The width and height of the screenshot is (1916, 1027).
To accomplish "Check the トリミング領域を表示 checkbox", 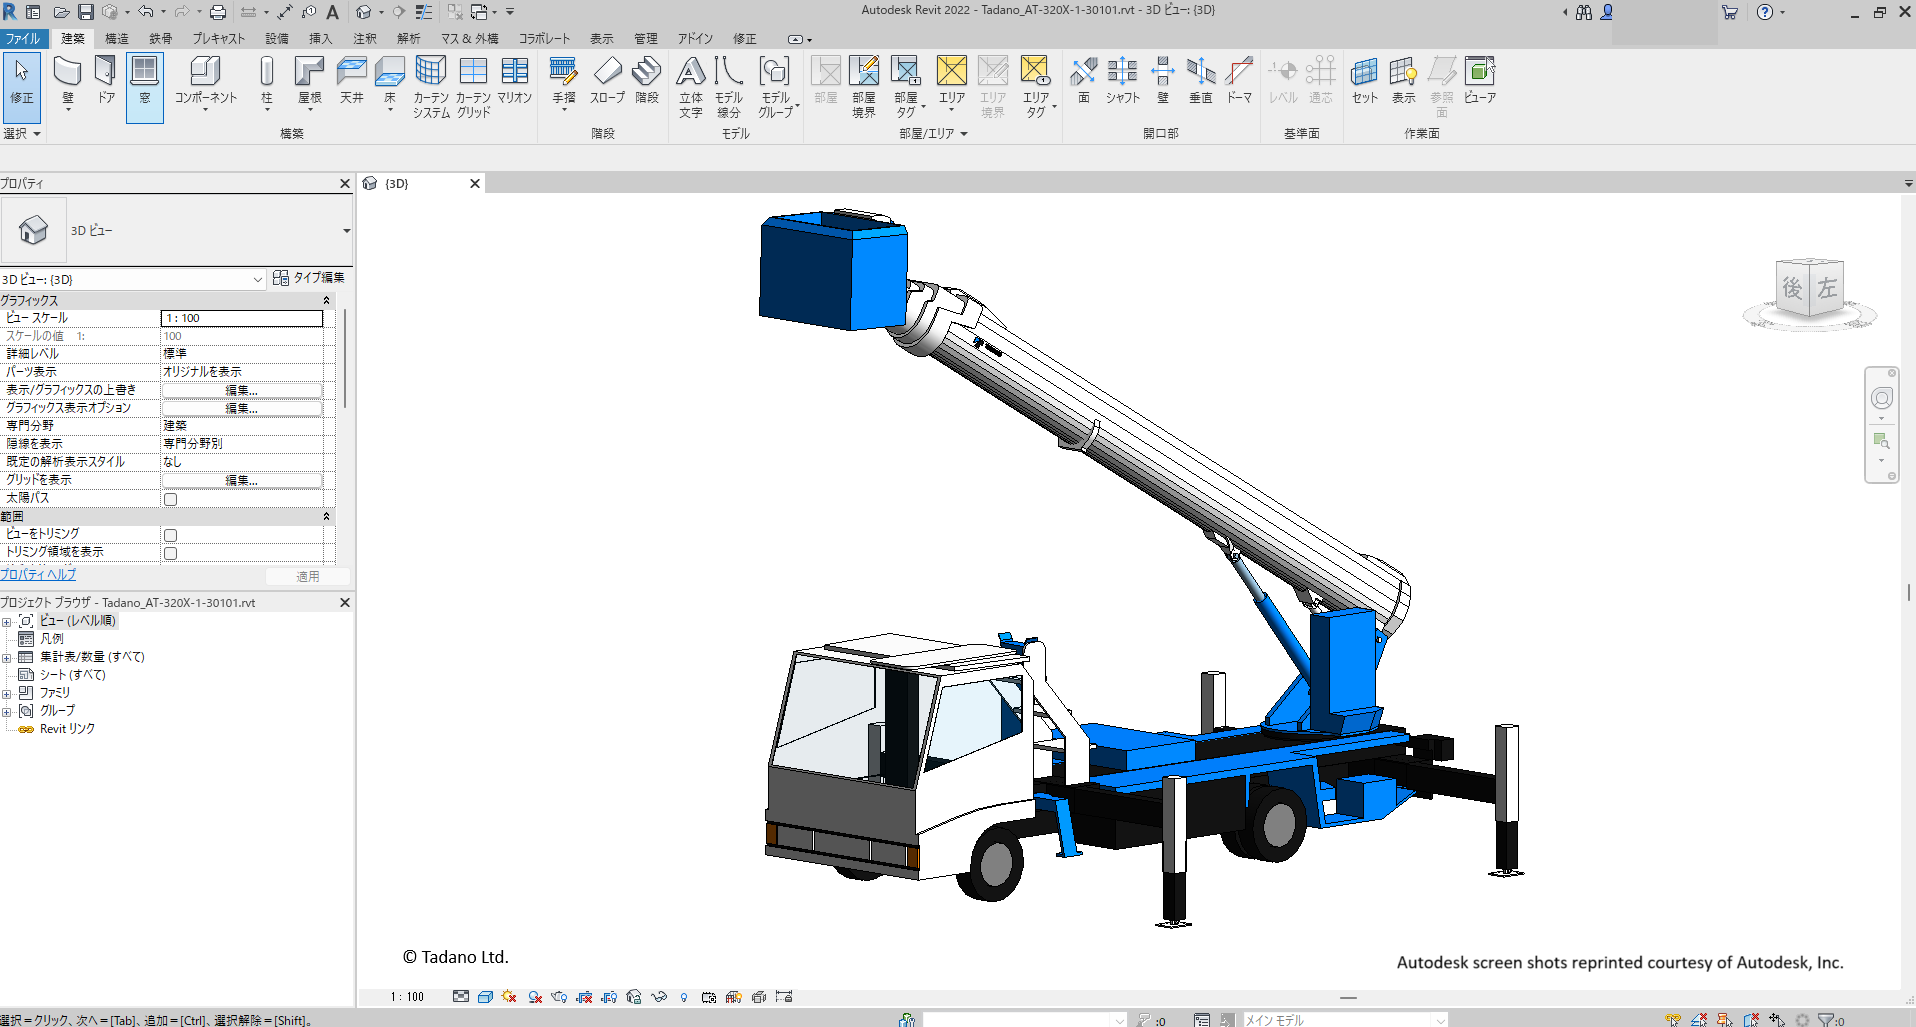I will tap(171, 553).
